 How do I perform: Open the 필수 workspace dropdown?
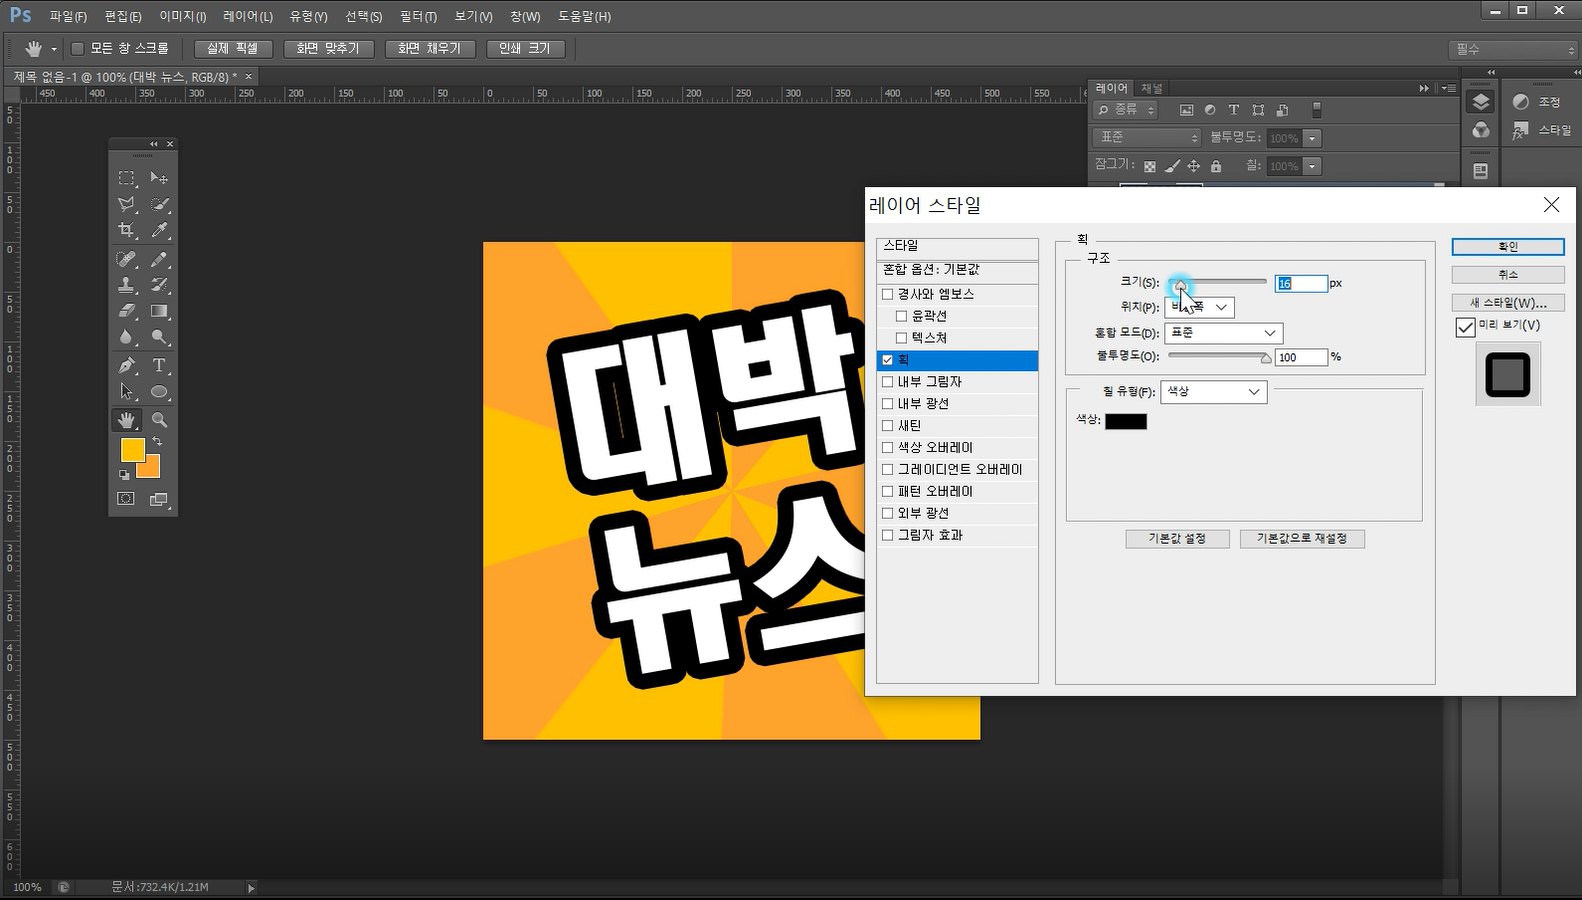[1513, 49]
